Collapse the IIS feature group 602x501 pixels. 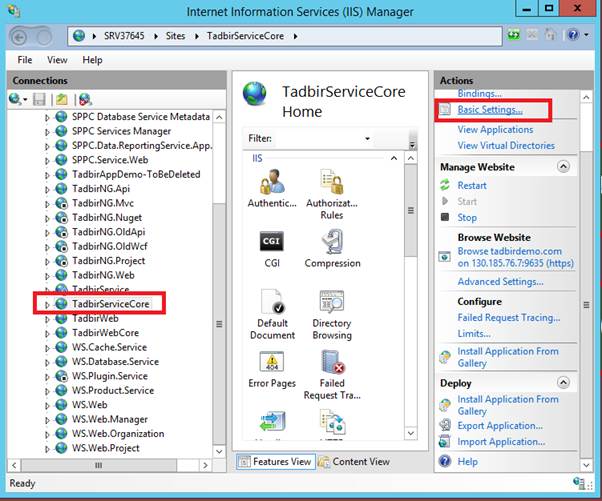[x=394, y=158]
